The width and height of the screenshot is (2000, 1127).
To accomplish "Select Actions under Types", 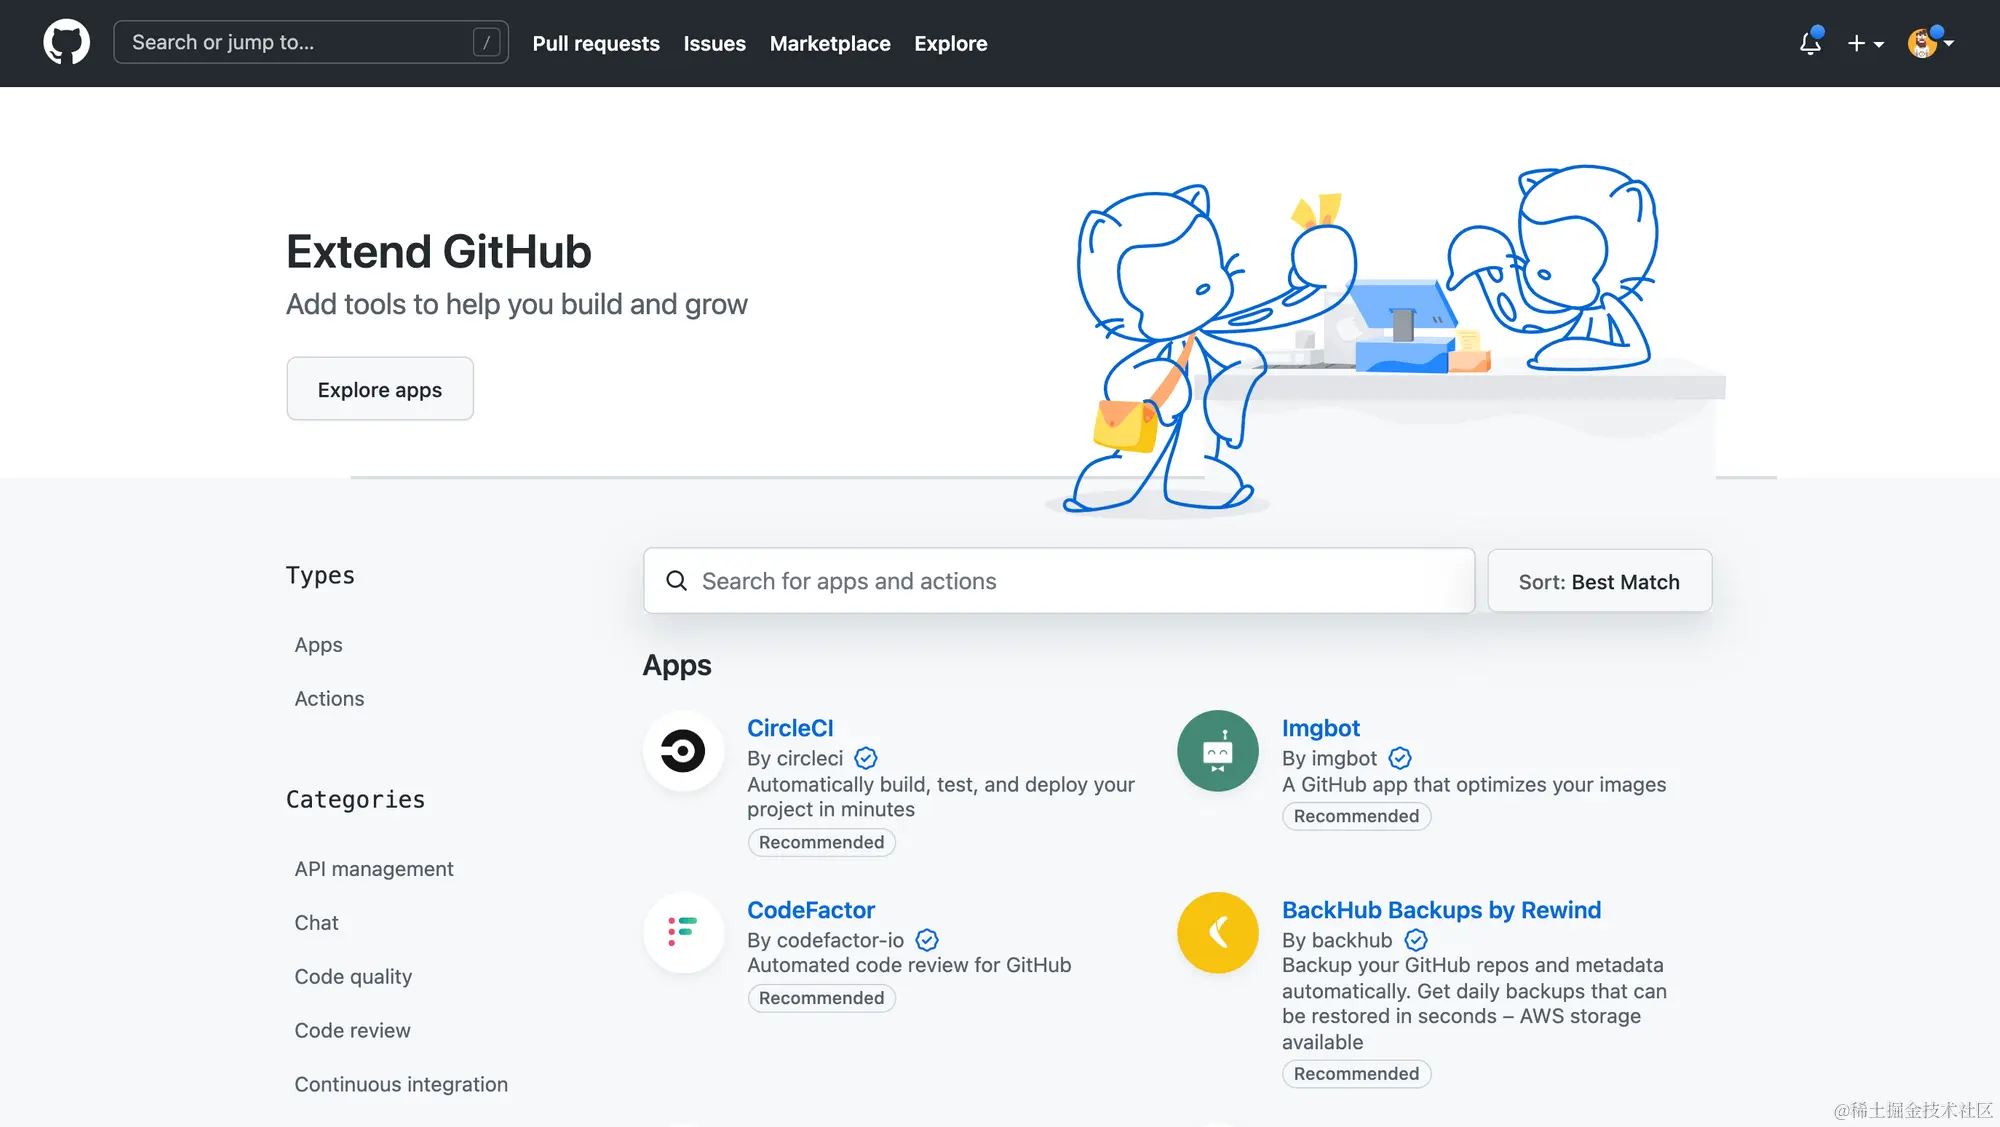I will (329, 698).
